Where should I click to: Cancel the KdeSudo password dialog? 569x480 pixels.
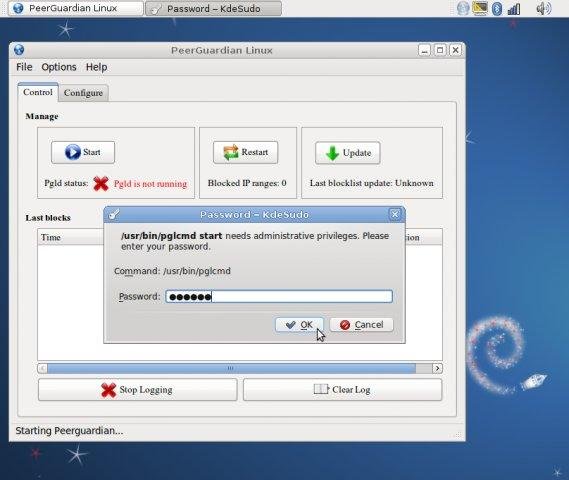[361, 325]
